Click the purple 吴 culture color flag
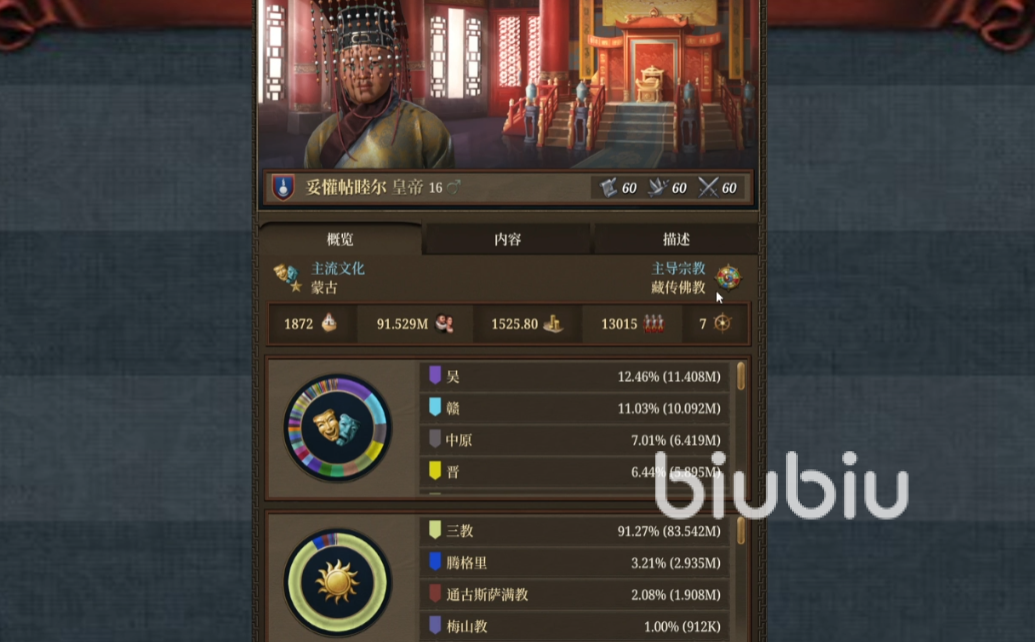 [x=434, y=375]
